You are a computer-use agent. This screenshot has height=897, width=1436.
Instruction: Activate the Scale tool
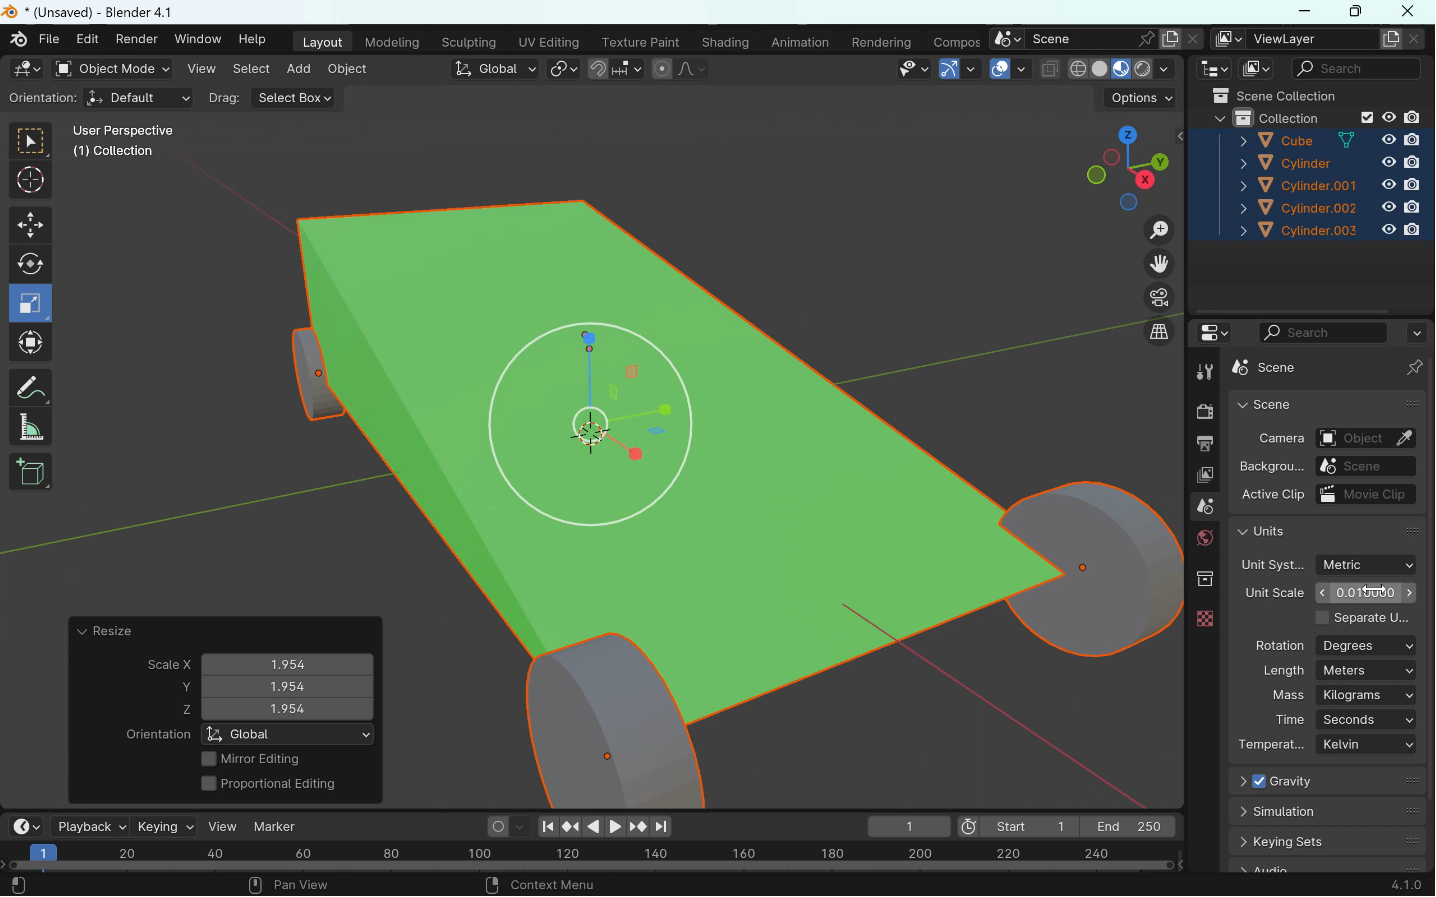[30, 304]
